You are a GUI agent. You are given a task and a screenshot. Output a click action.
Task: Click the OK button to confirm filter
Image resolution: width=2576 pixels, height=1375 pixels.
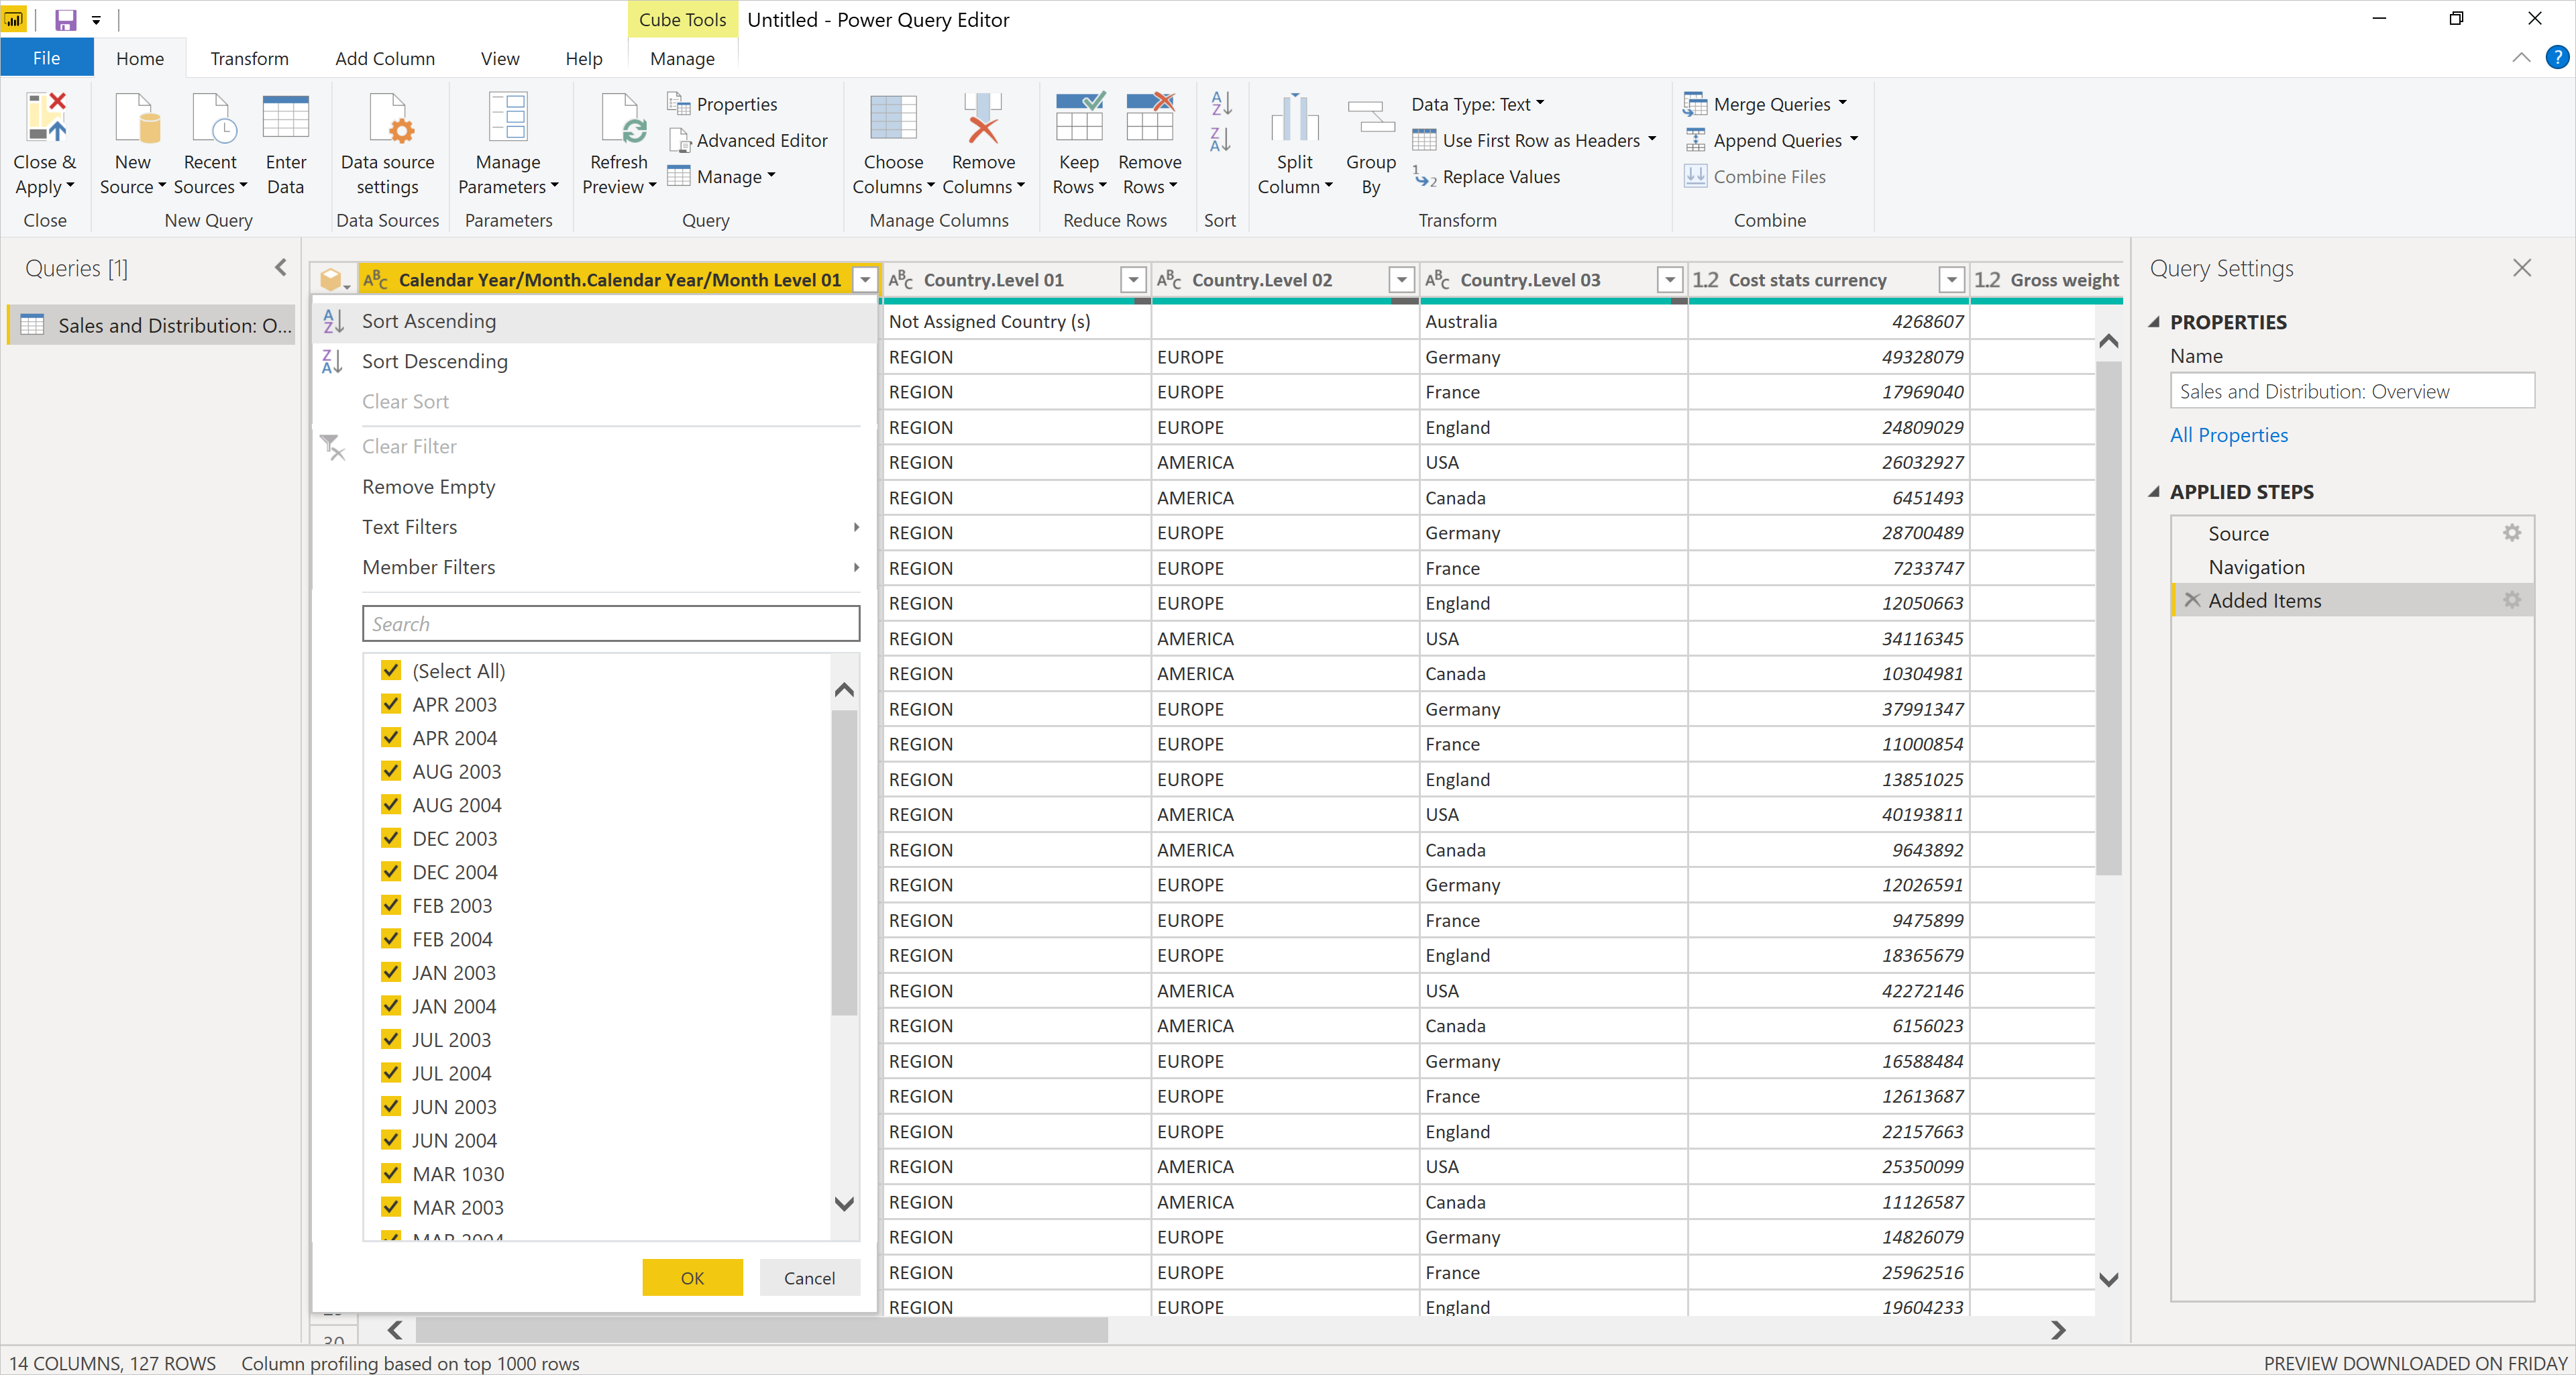point(692,1276)
